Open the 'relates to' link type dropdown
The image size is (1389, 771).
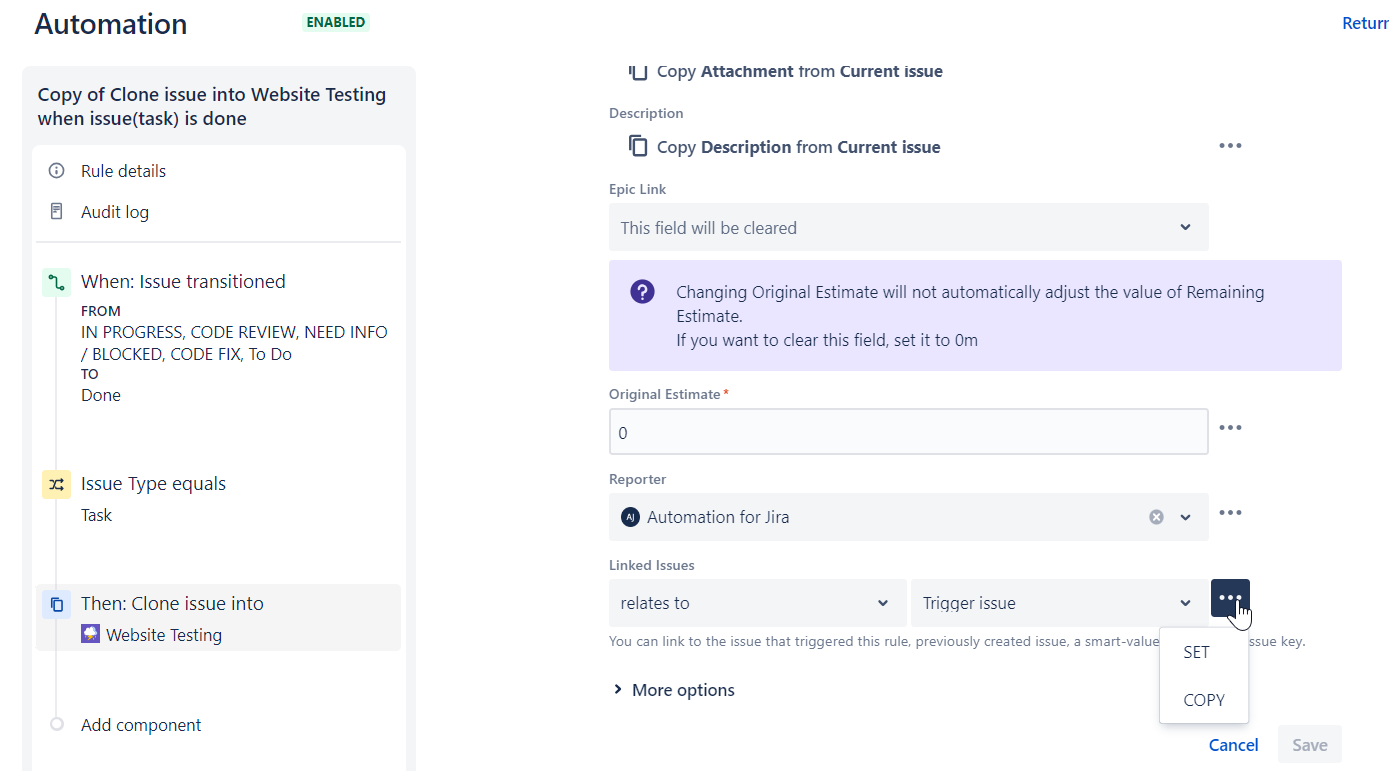point(757,603)
